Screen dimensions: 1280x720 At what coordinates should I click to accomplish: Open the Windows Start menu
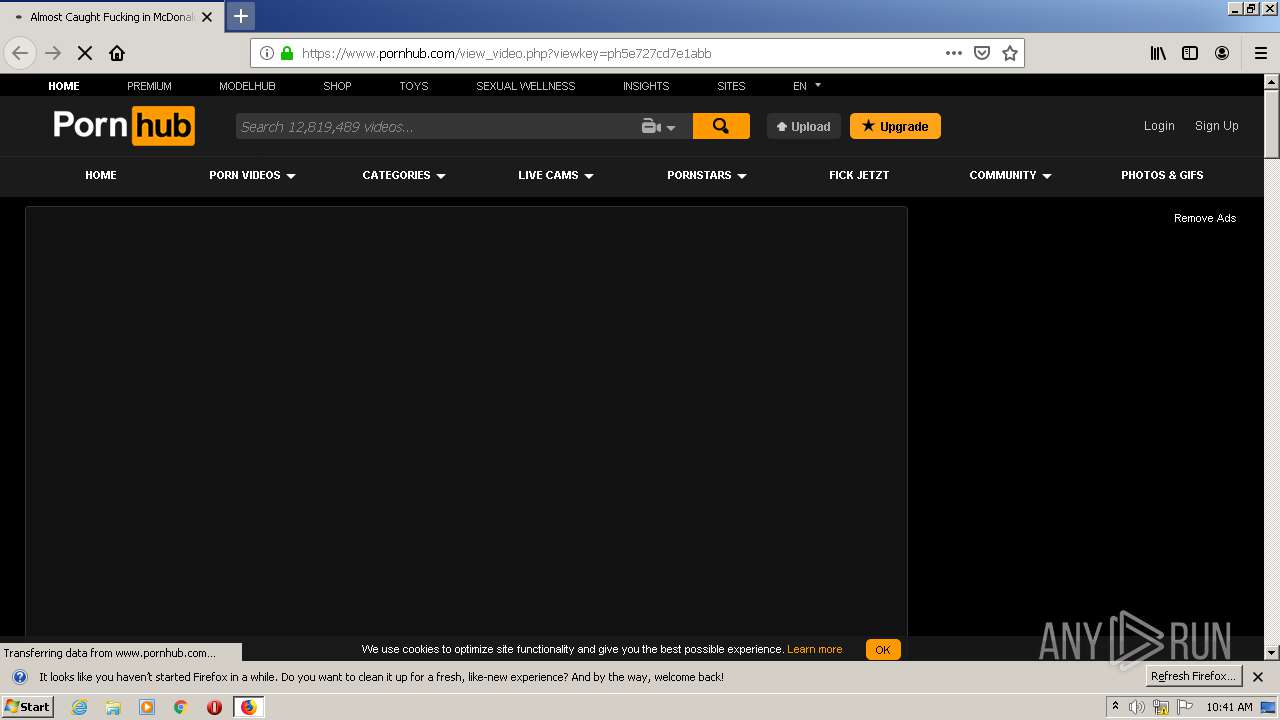(x=27, y=707)
